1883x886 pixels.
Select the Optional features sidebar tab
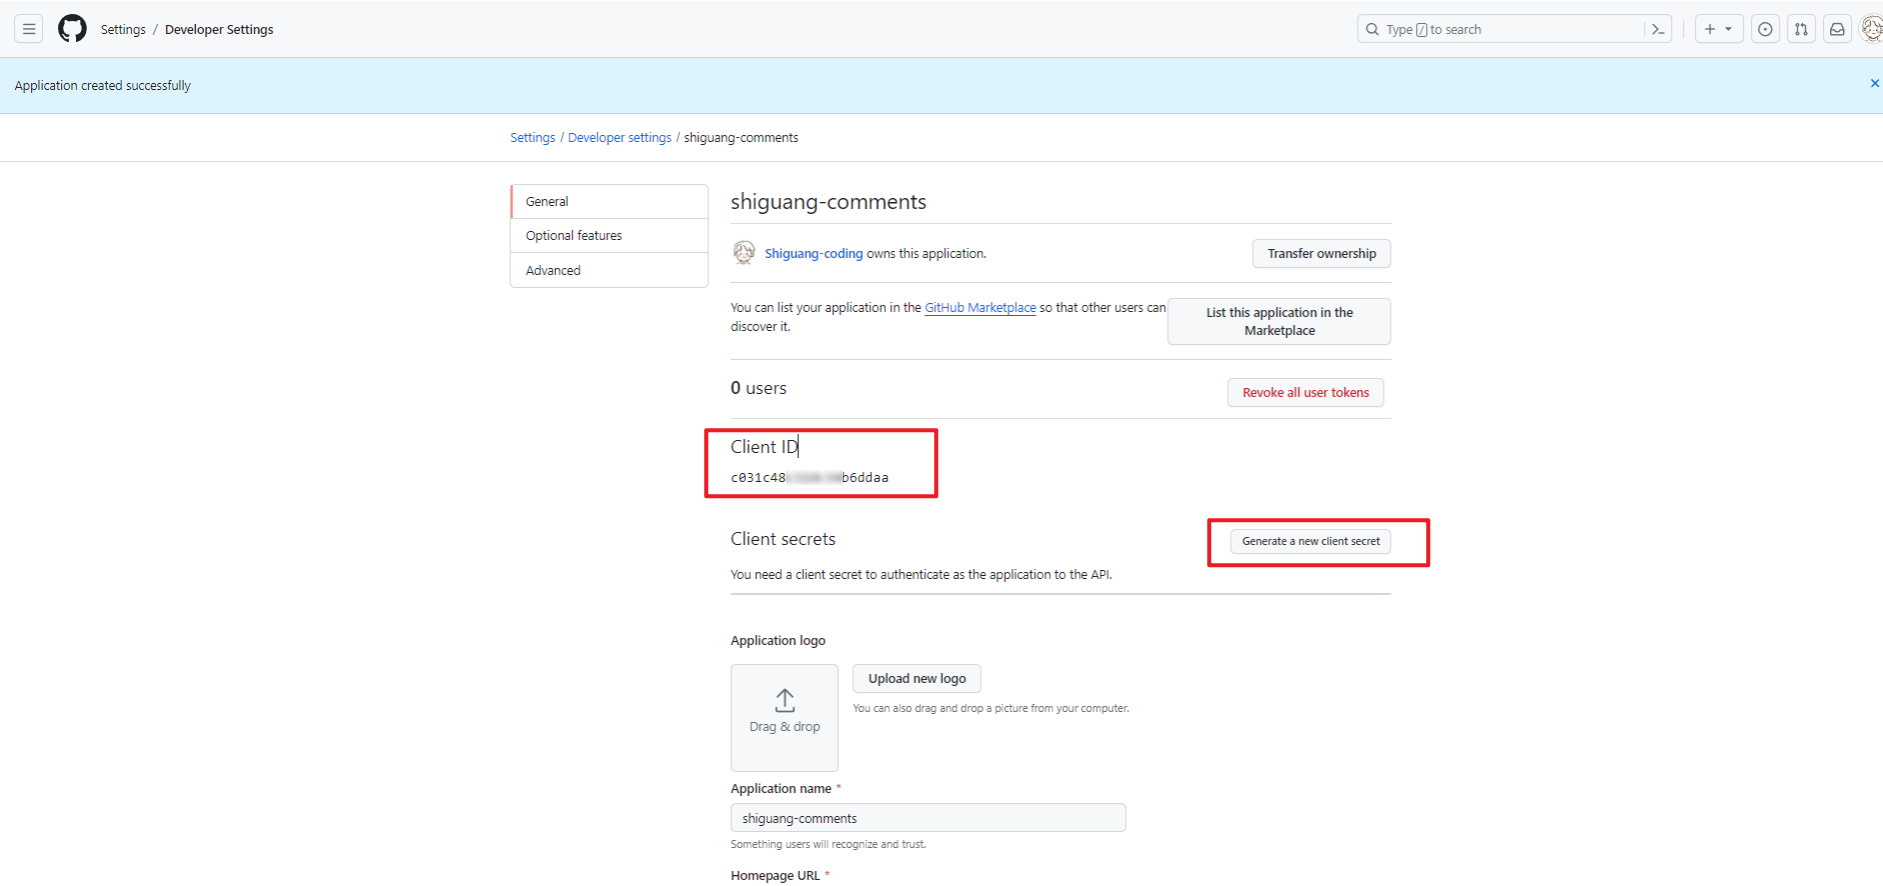coord(609,235)
